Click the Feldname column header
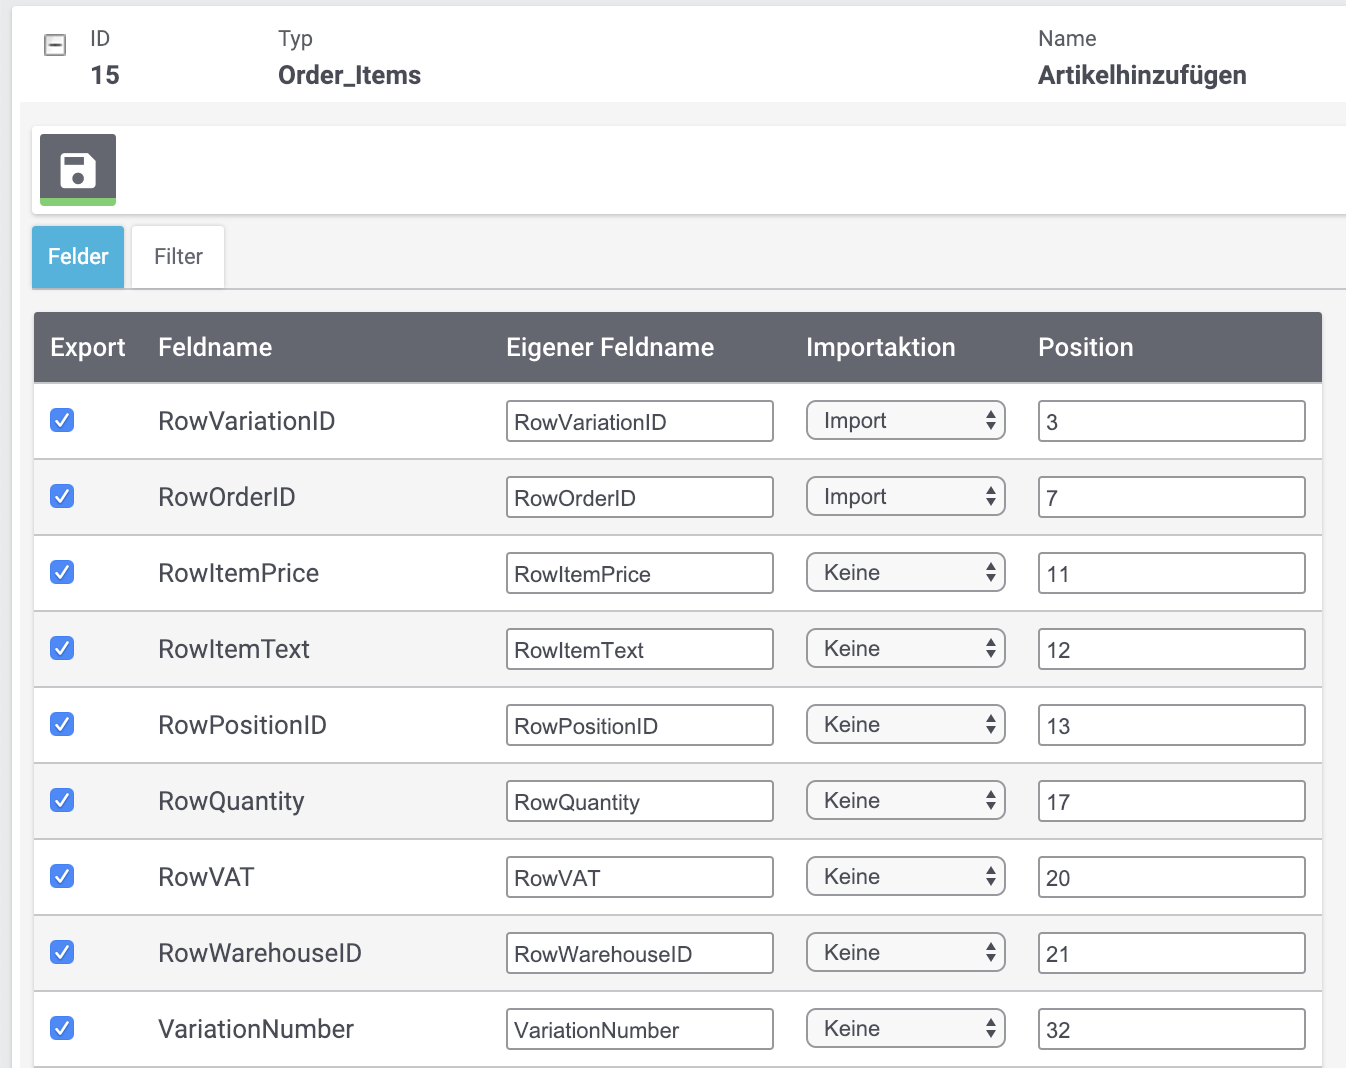The image size is (1346, 1068). tap(215, 347)
